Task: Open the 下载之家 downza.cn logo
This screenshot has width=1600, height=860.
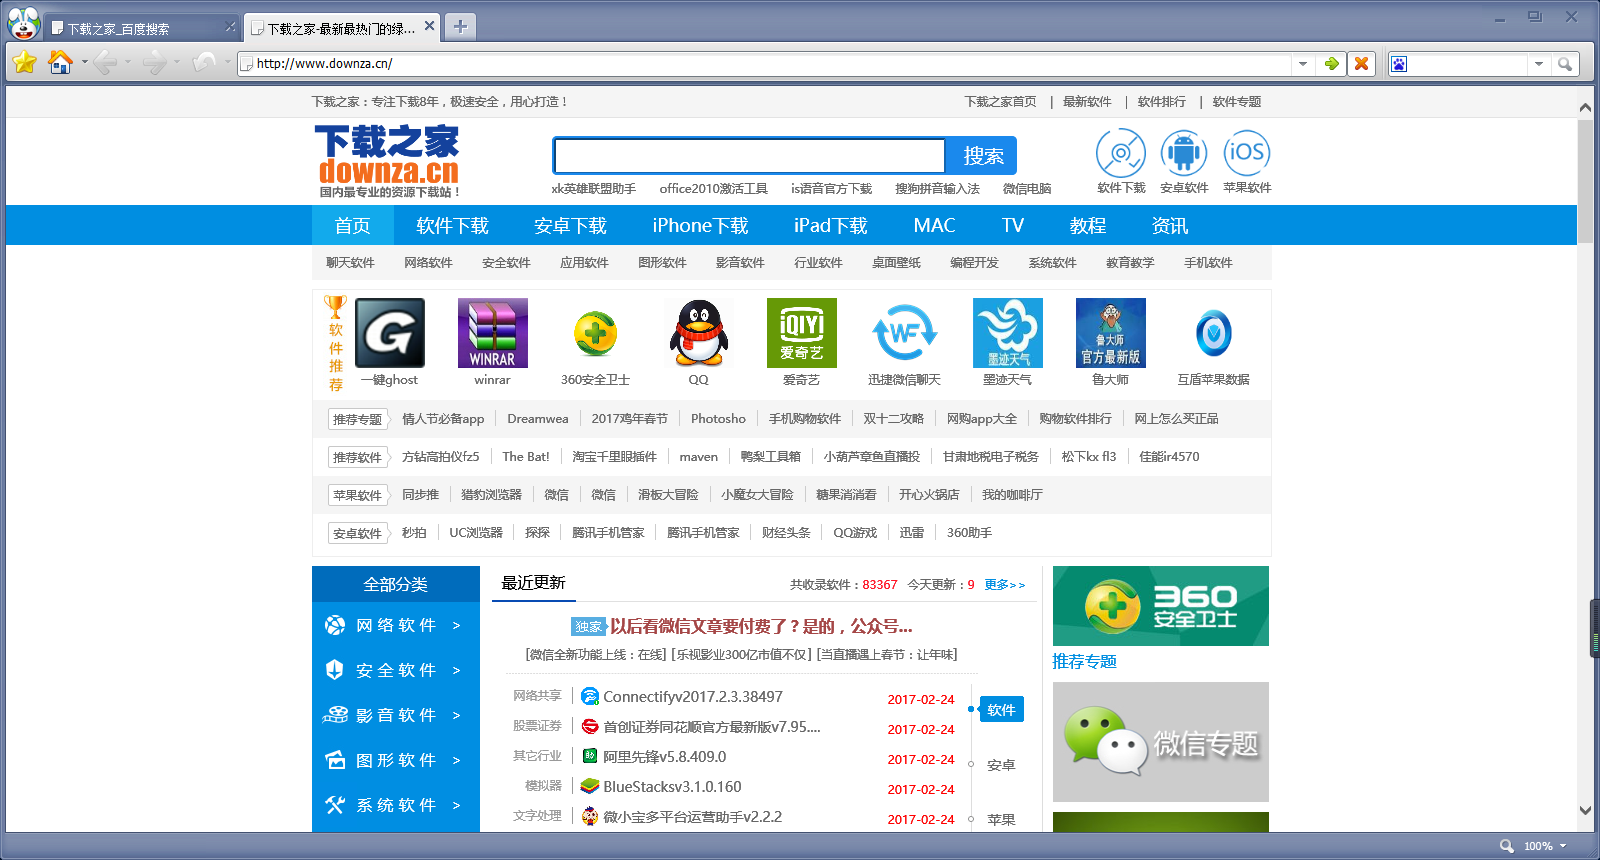Action: point(388,161)
